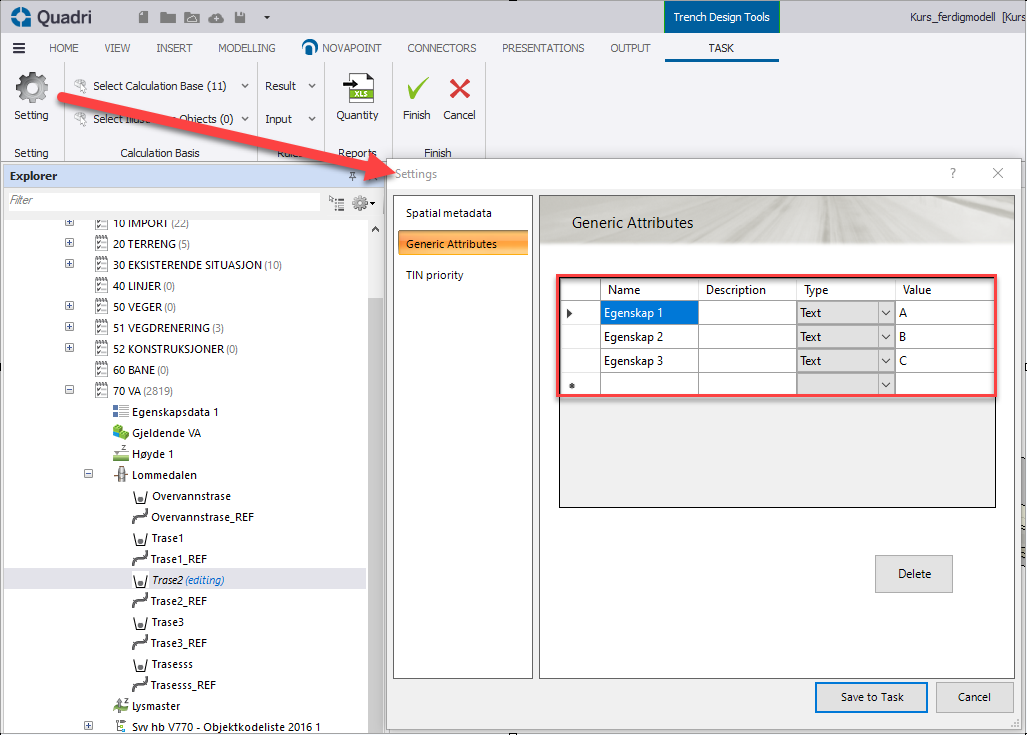Image resolution: width=1027 pixels, height=735 pixels.
Task: Click the Explorer Filter text field
Action: [162, 201]
